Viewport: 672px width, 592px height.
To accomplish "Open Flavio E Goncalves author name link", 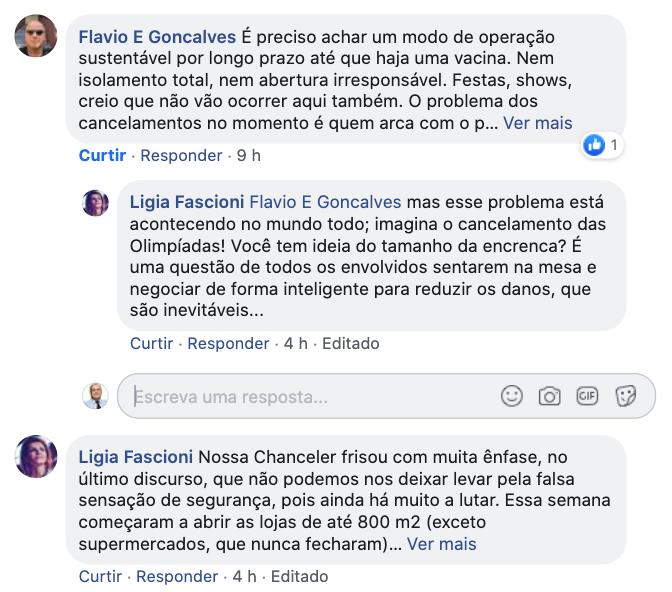I will point(157,37).
